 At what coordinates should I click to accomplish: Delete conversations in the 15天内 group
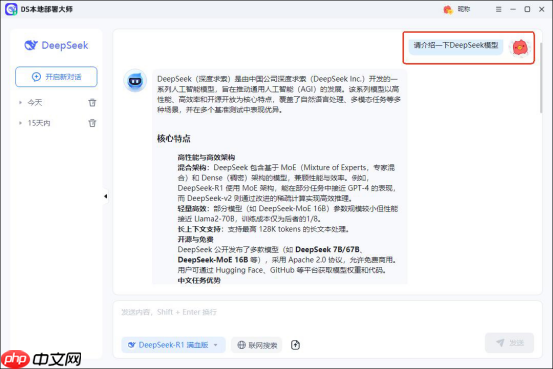(92, 123)
